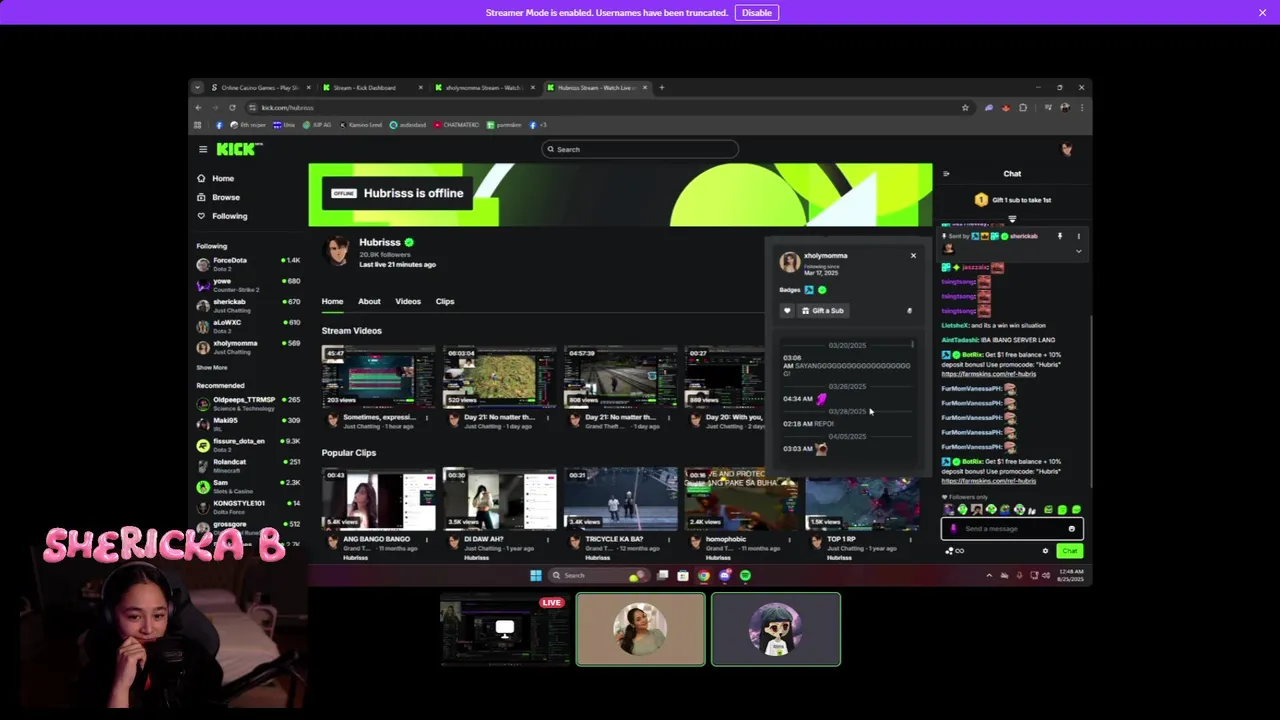Open three-dot menu on pinned chat message

1078,236
